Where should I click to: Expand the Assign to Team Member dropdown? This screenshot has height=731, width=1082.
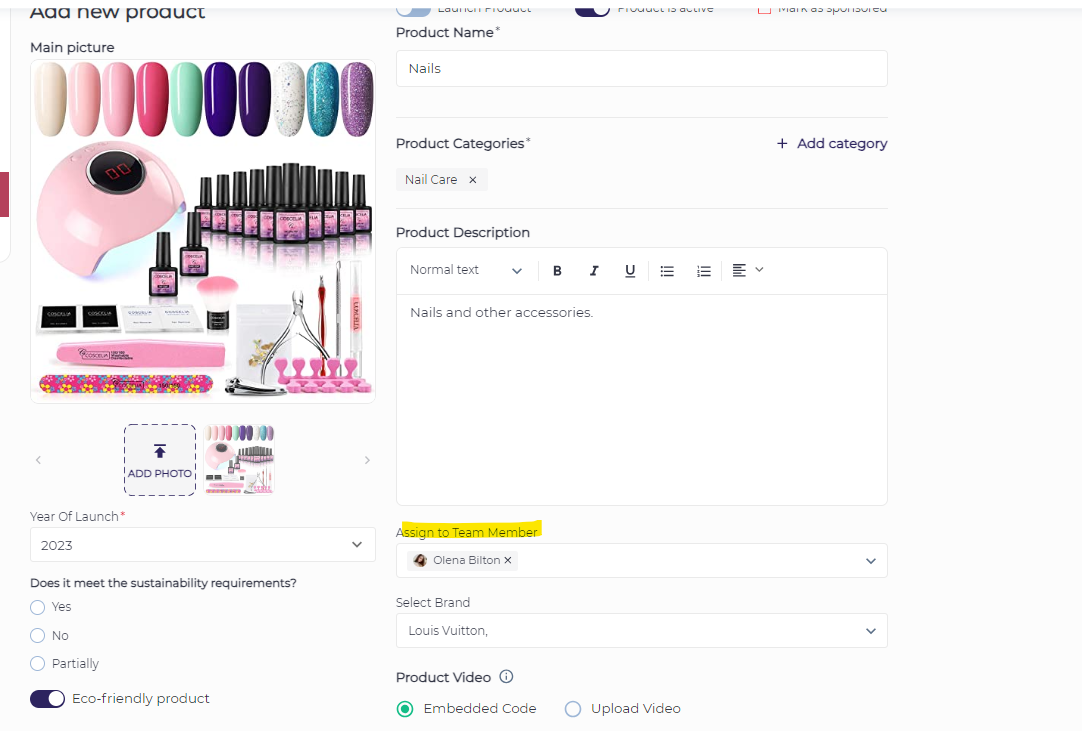point(870,561)
